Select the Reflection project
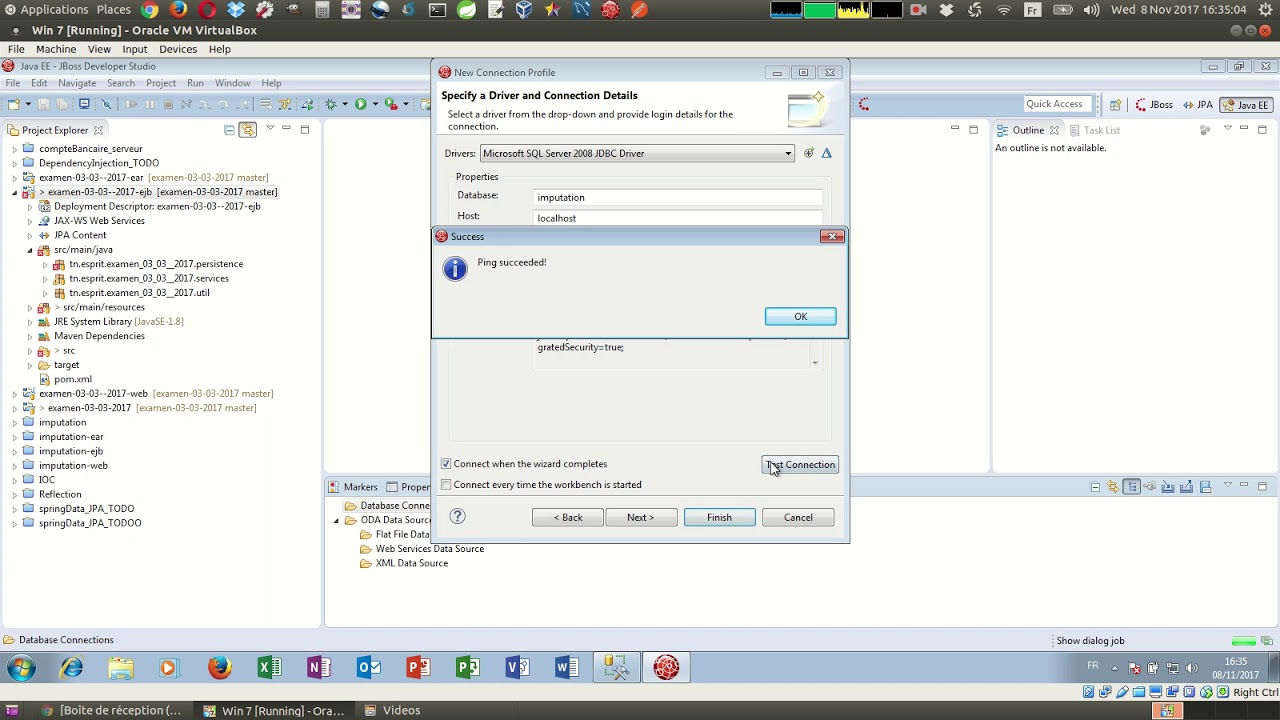 point(60,494)
